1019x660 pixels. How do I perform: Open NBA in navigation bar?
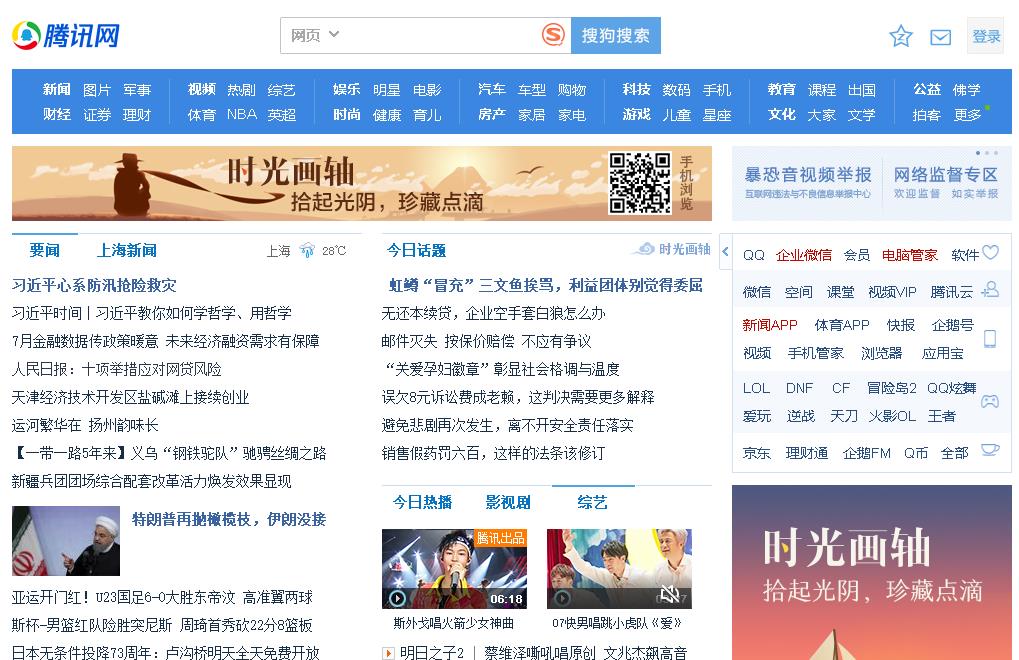point(242,114)
